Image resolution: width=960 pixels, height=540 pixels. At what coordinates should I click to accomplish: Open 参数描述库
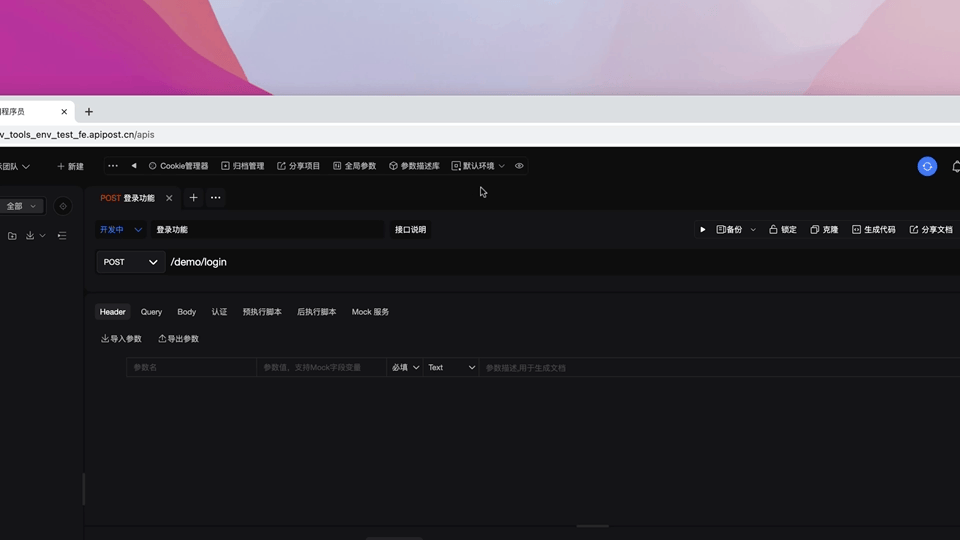click(x=414, y=166)
